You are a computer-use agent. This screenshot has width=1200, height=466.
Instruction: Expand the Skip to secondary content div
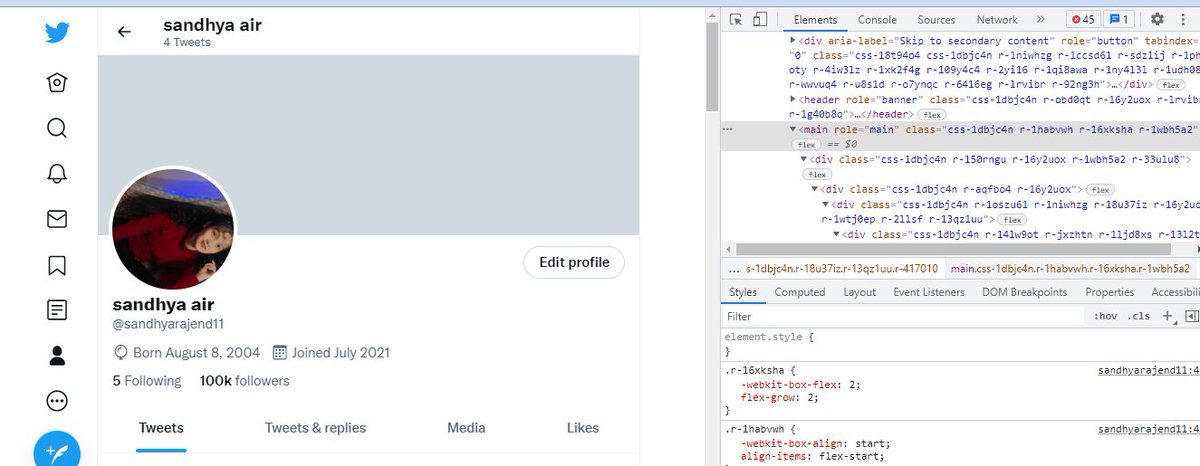click(793, 42)
